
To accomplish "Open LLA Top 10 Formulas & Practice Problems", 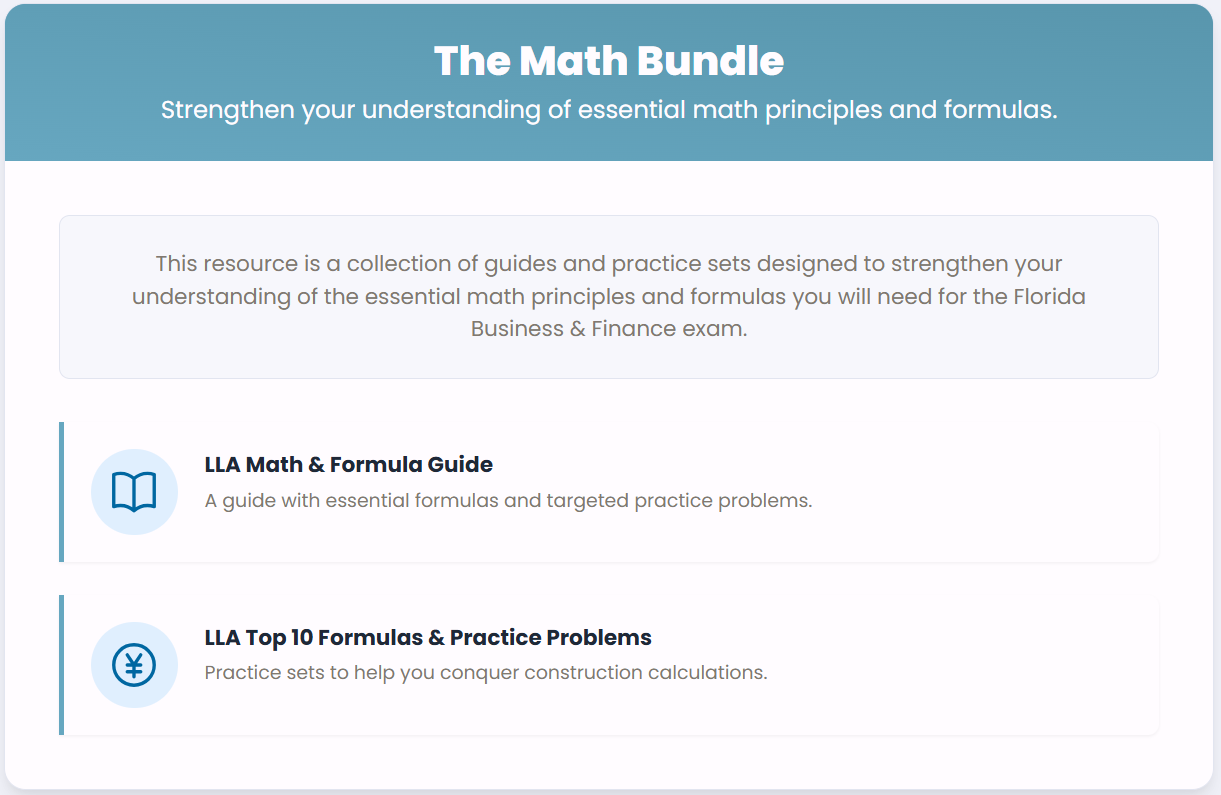I will pyautogui.click(x=427, y=637).
